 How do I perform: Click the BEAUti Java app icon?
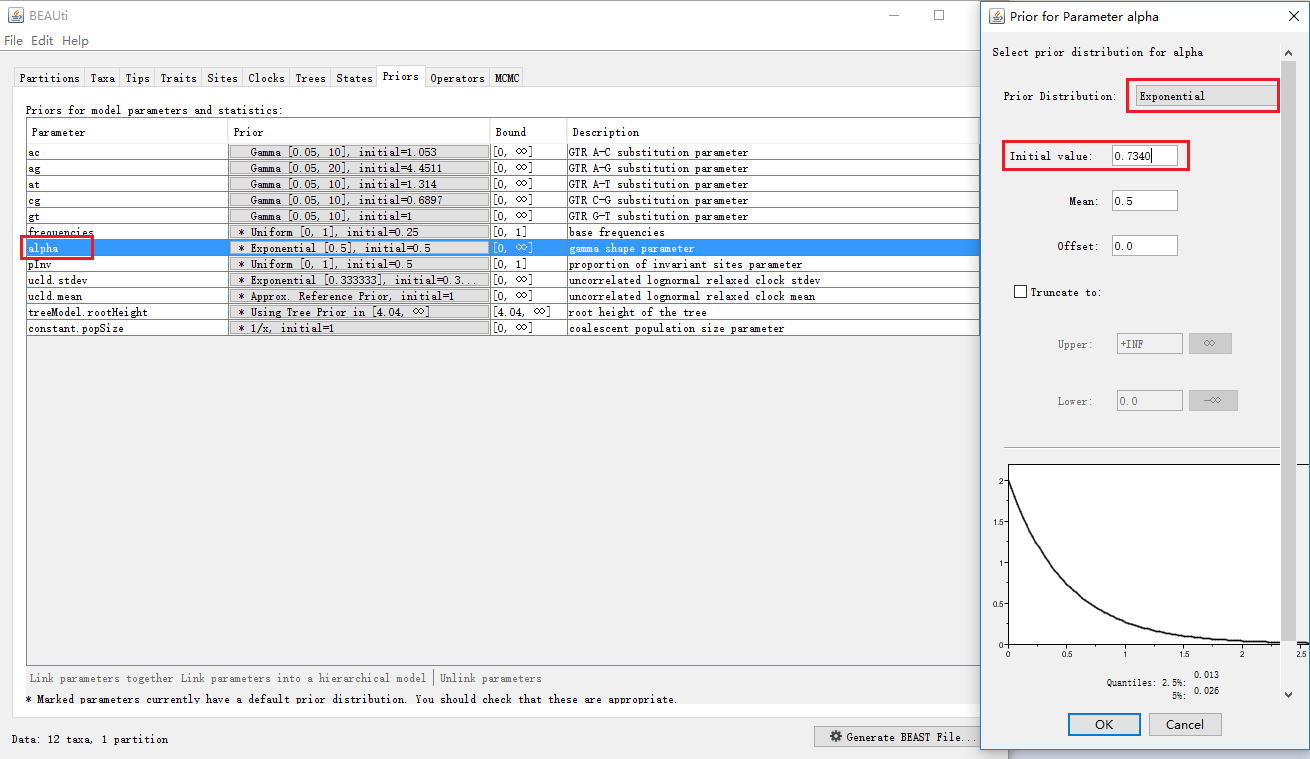coord(15,16)
